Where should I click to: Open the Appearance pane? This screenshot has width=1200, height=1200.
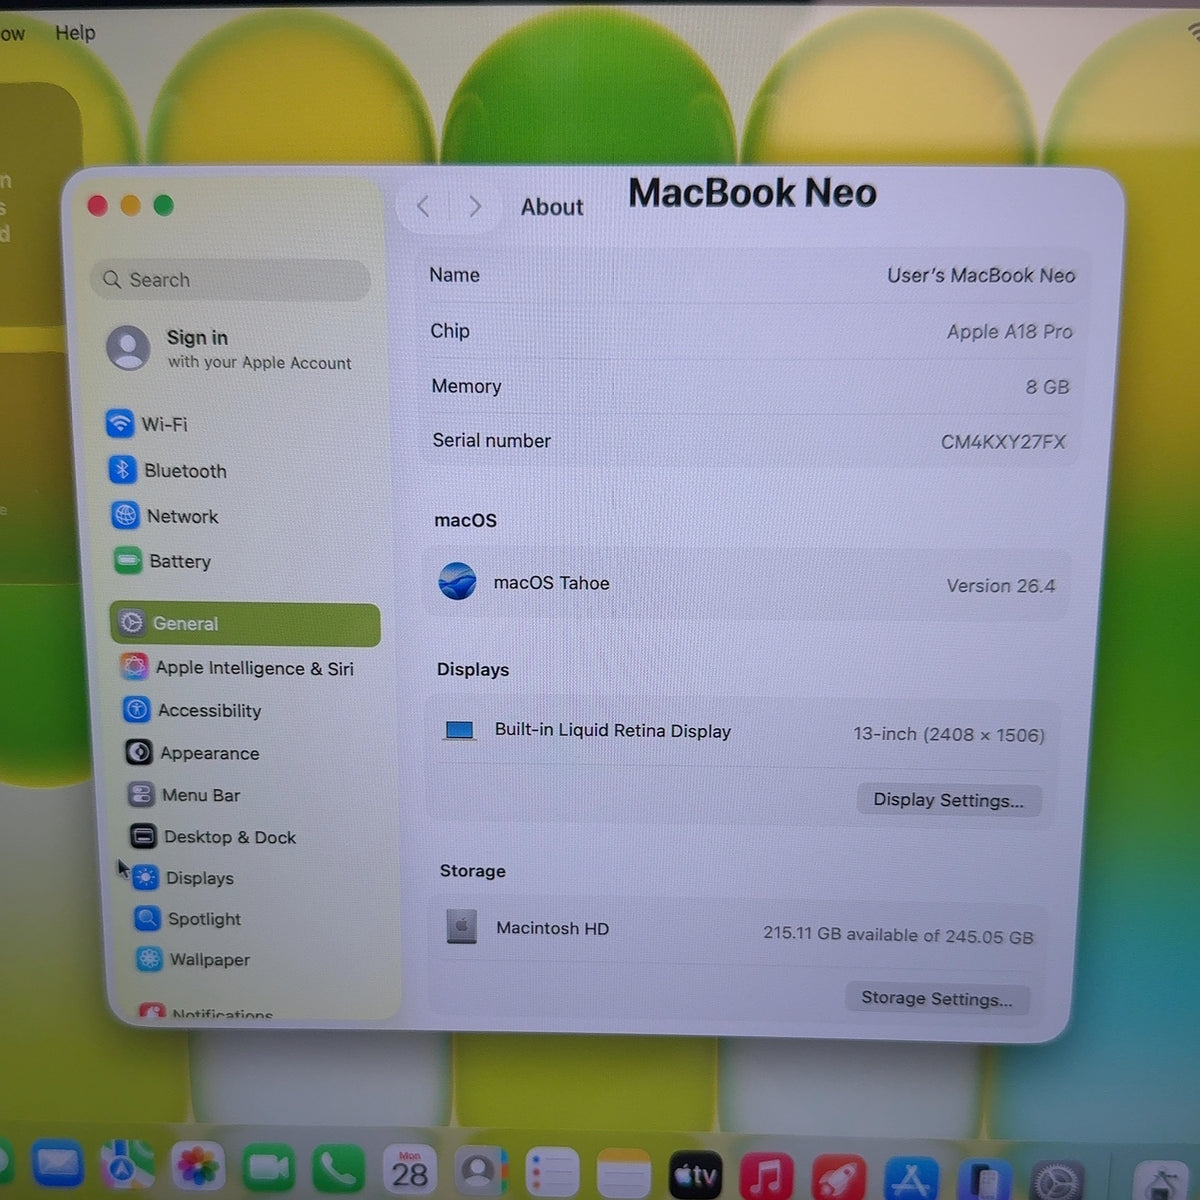[192, 753]
